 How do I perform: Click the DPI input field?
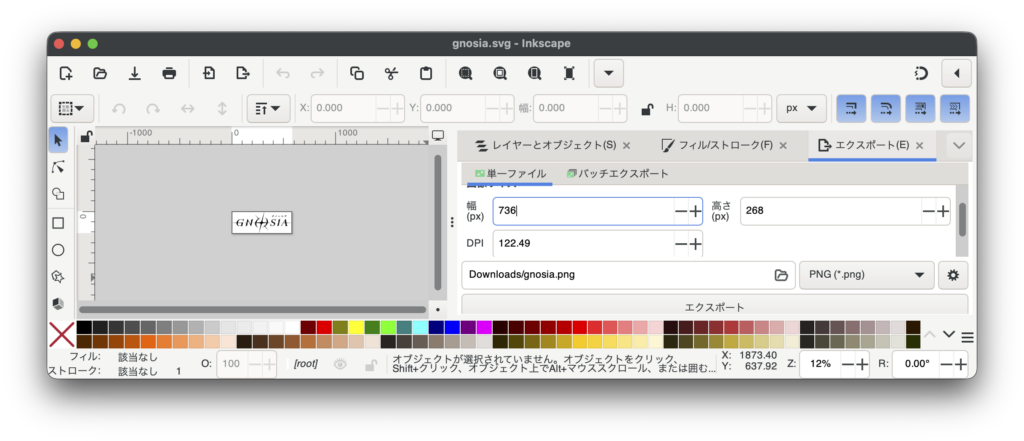click(582, 243)
